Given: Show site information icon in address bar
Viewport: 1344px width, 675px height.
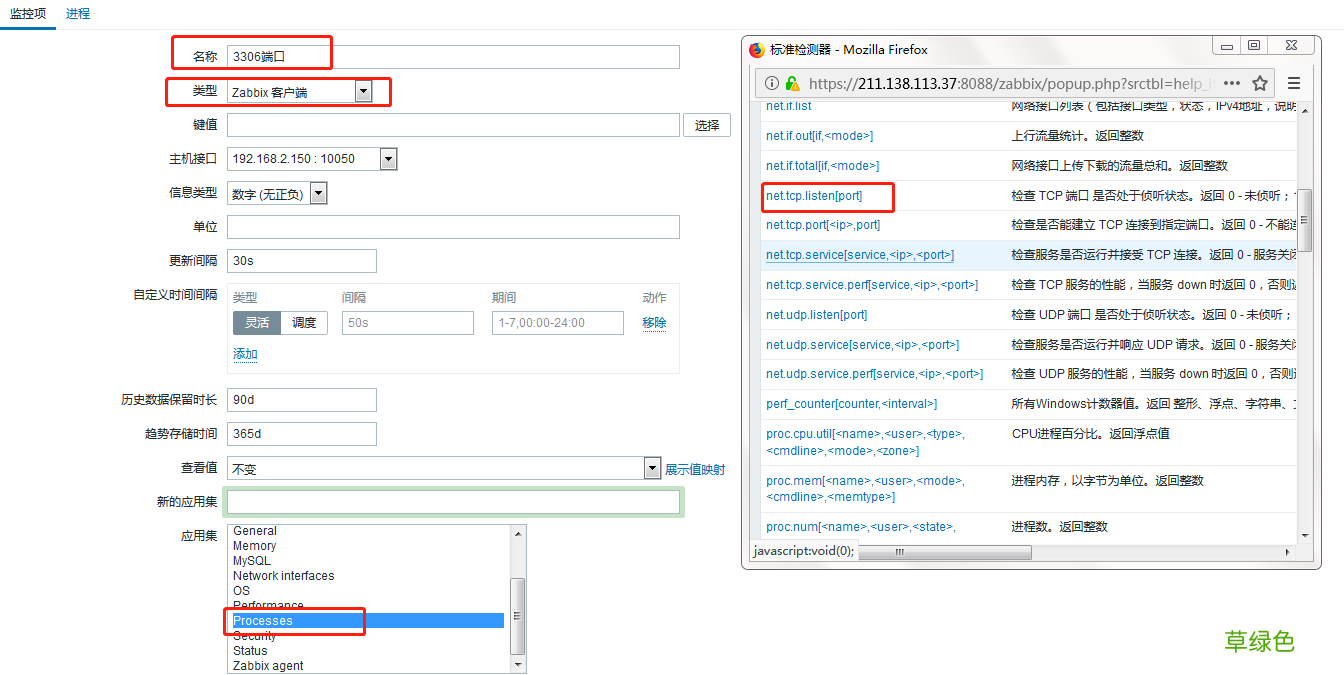Looking at the screenshot, I should [772, 83].
